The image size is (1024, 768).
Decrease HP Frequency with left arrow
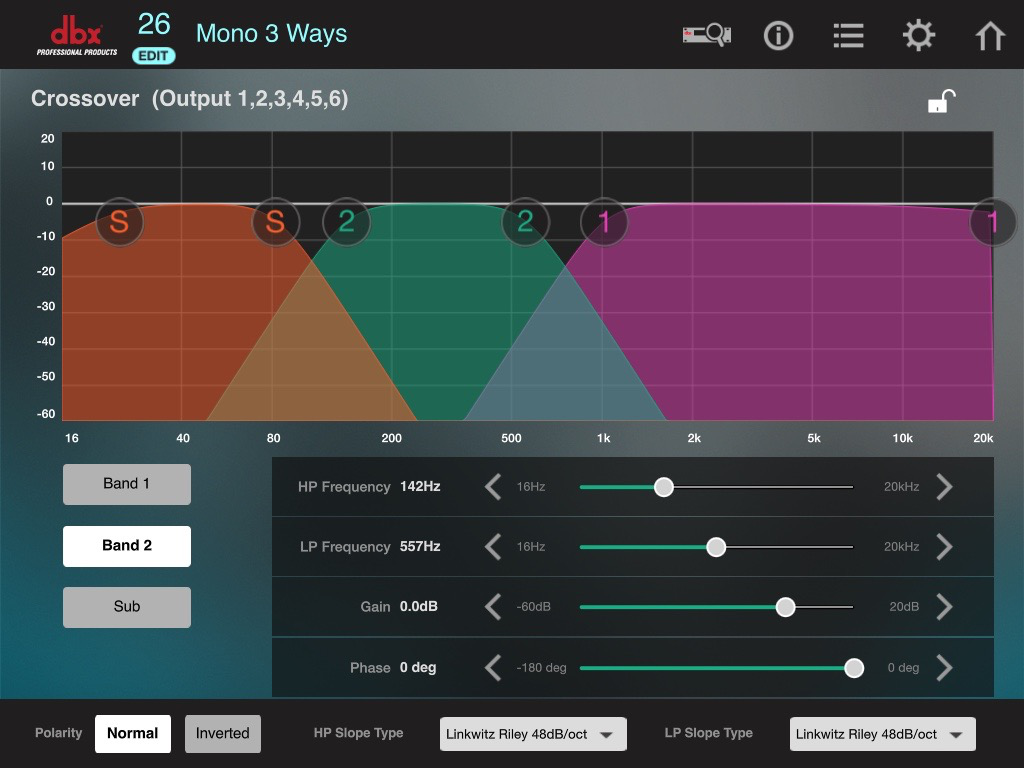pos(493,487)
